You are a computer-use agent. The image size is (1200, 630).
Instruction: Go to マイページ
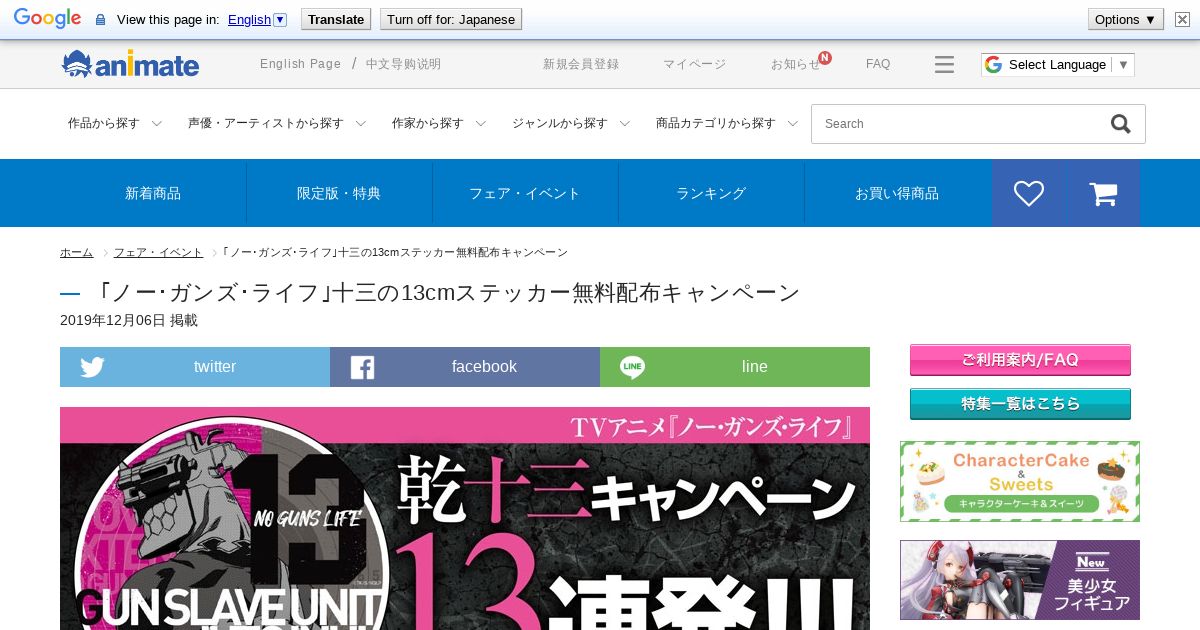694,64
